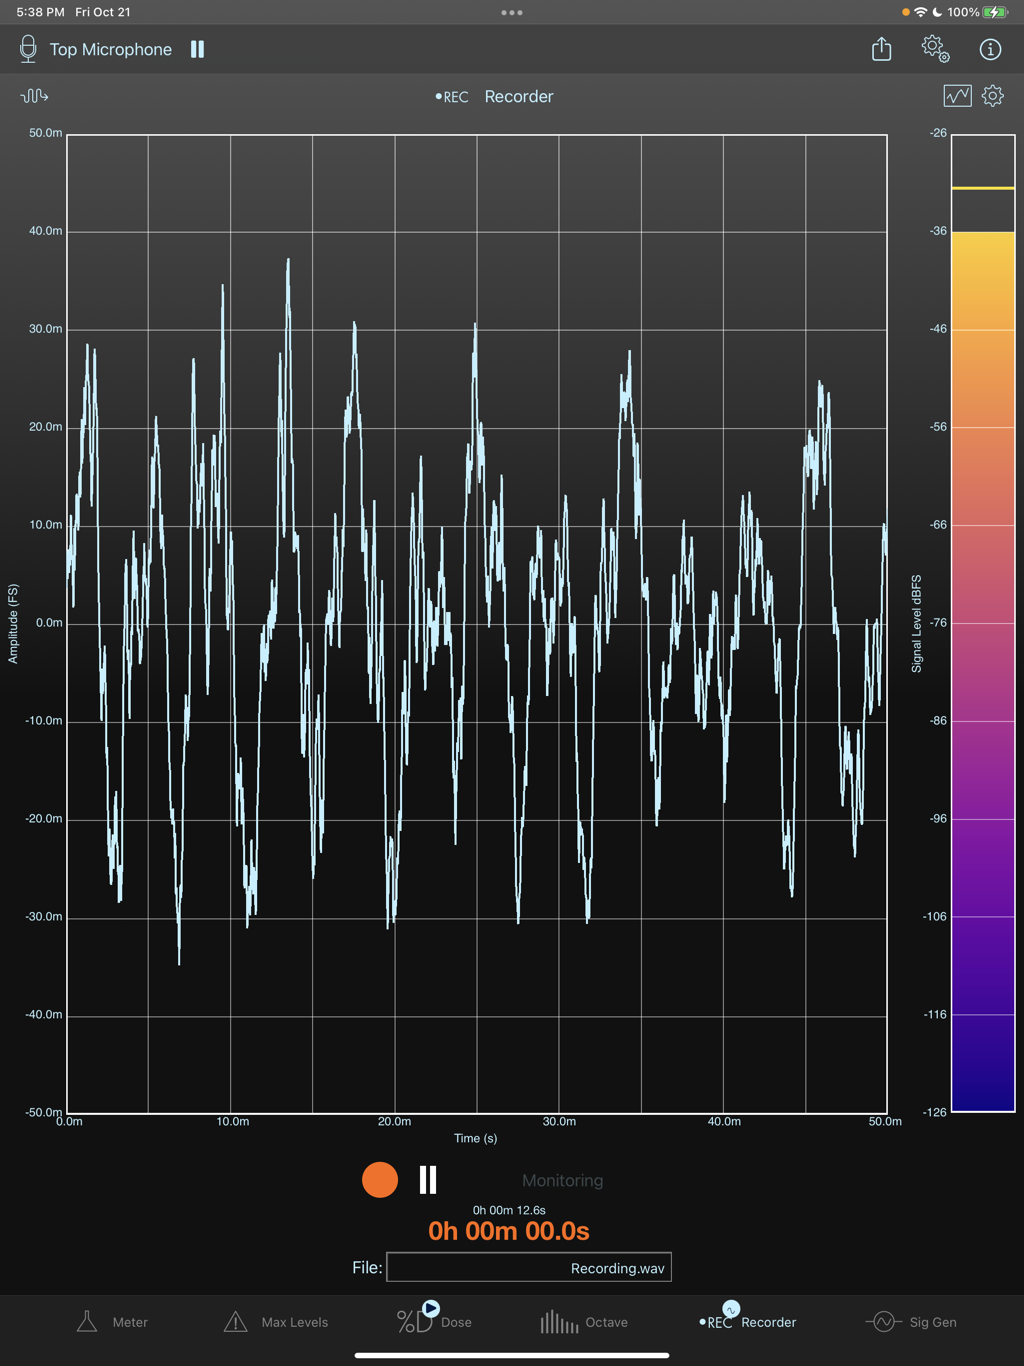1024x1366 pixels.
Task: Open Recorder settings gear below the toolbar
Action: (993, 96)
